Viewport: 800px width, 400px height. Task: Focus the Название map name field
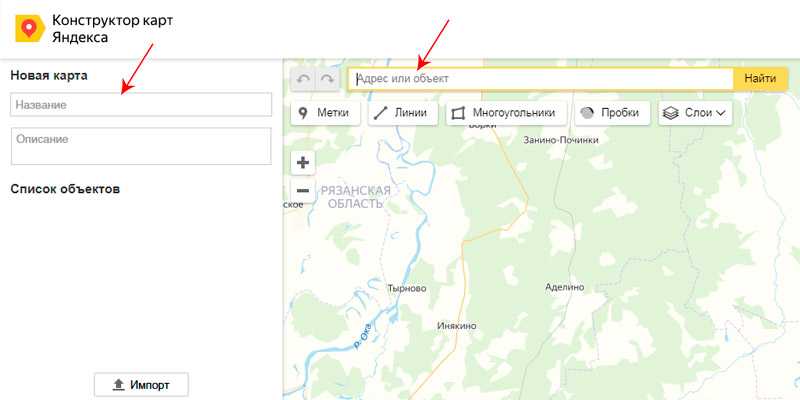pos(141,105)
